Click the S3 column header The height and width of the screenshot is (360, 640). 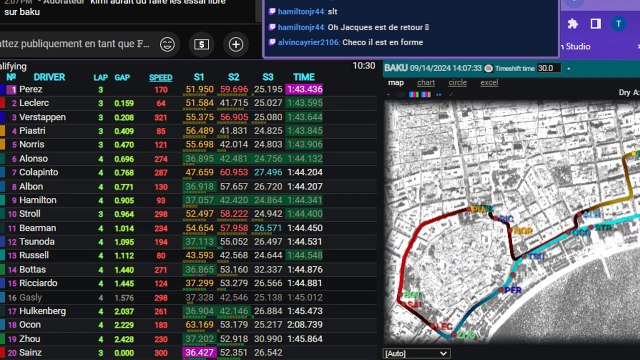point(268,77)
